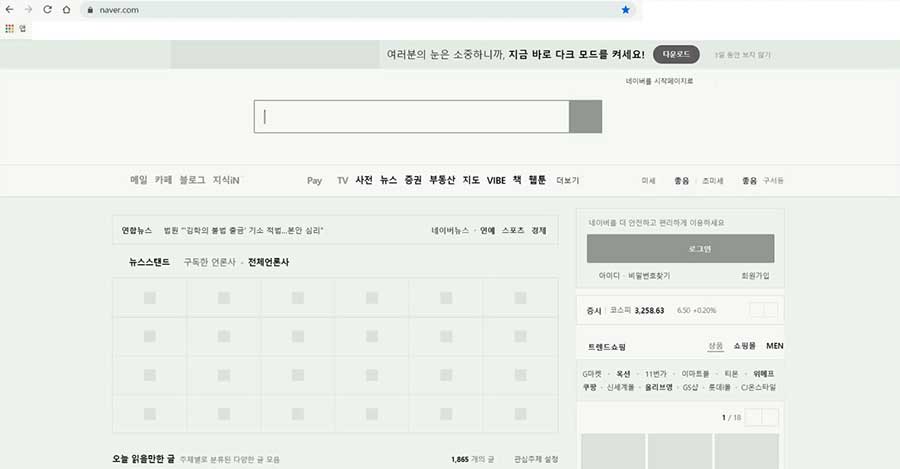900x469 pixels.
Task: Open TV in the service menu
Action: (343, 180)
